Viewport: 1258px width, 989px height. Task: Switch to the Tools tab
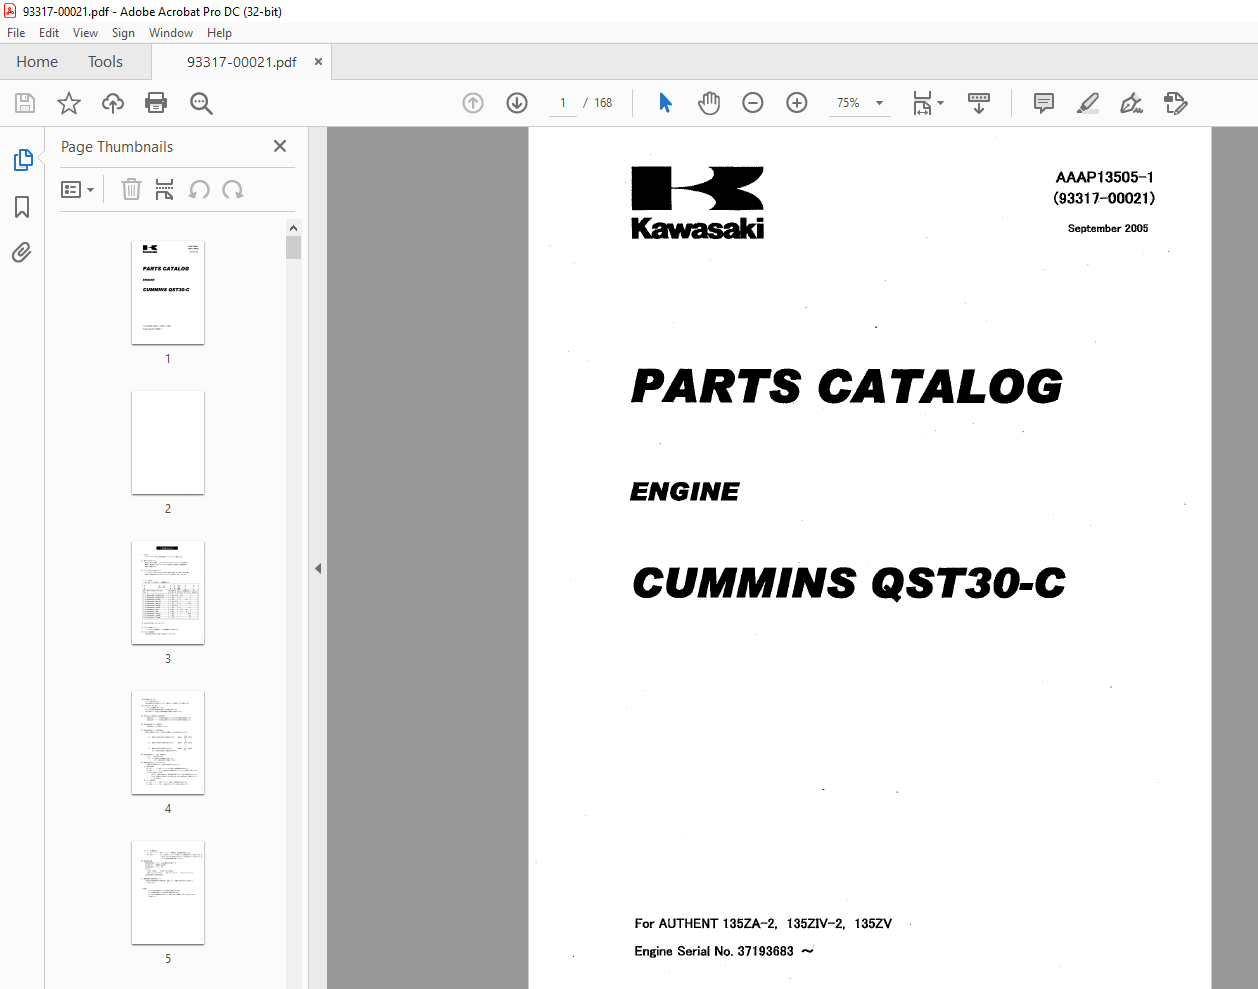pos(105,62)
